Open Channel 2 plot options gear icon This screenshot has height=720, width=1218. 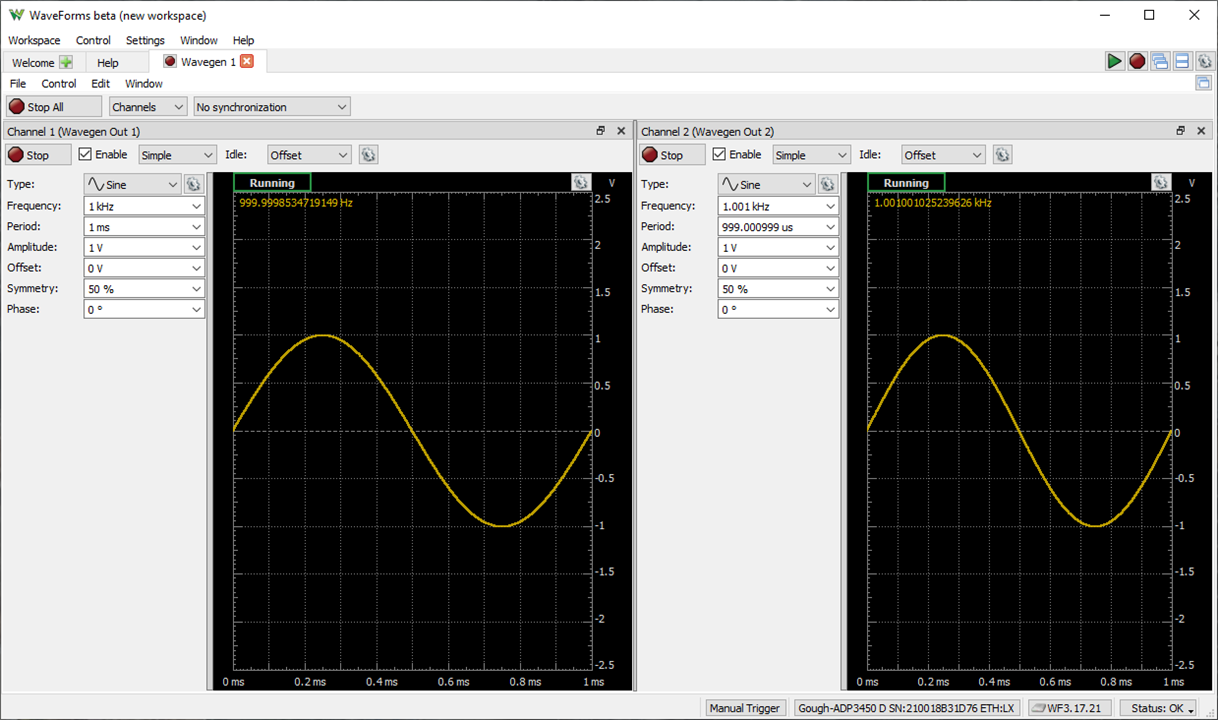[1160, 182]
